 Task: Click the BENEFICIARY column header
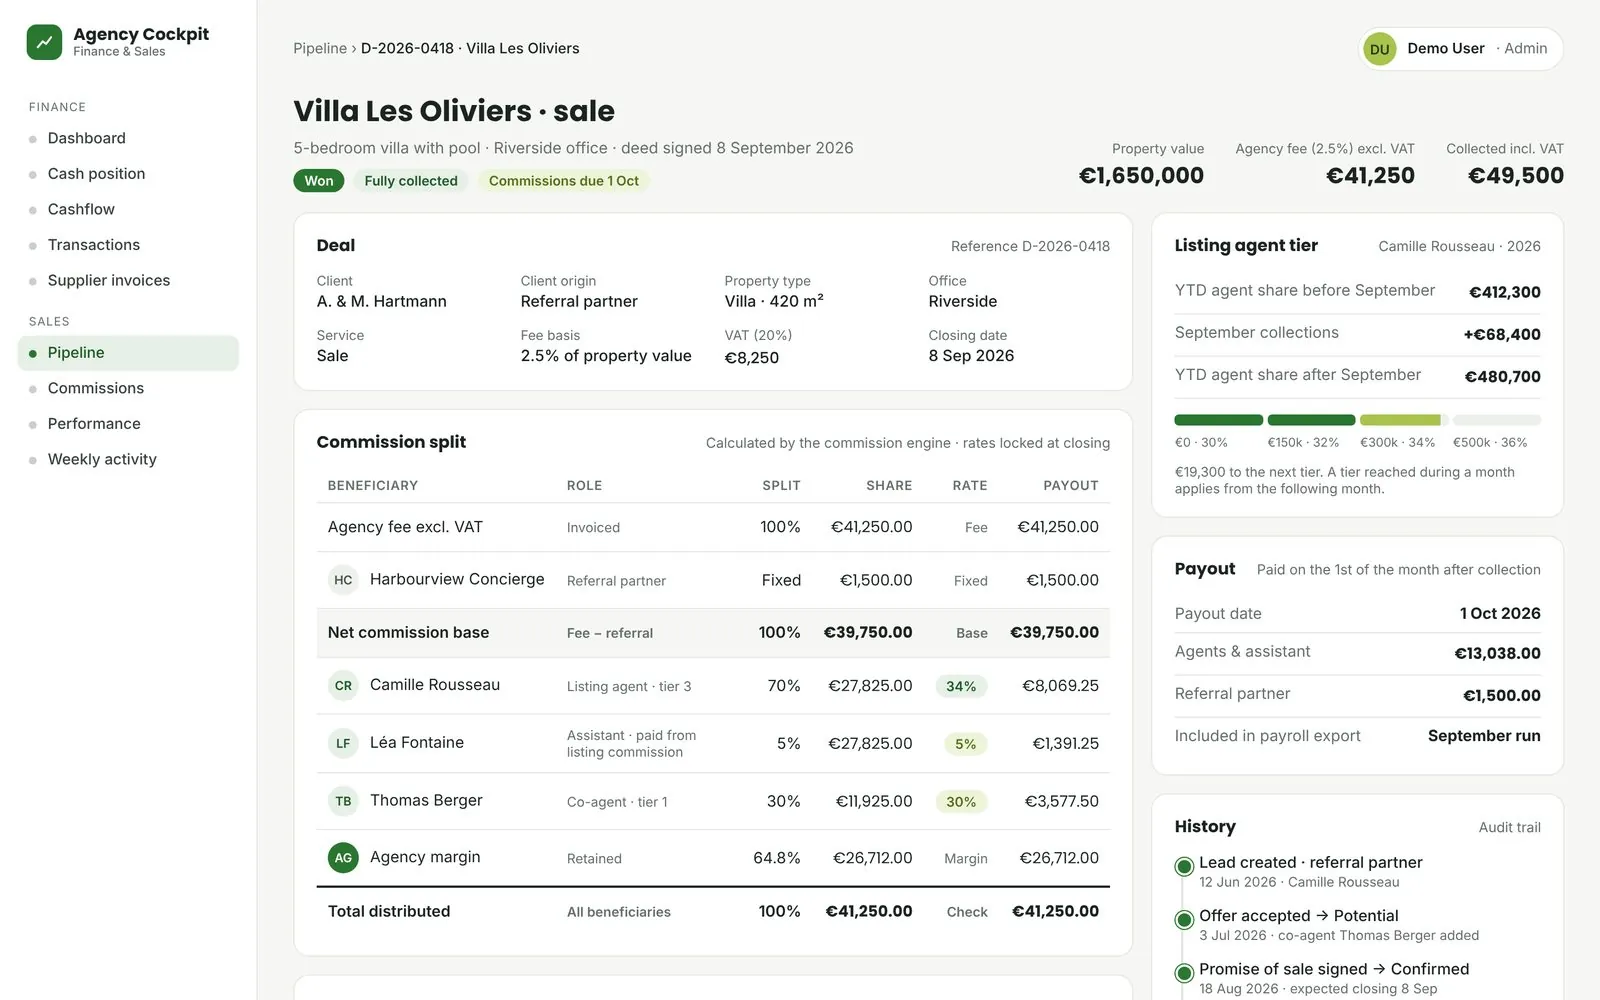tap(373, 486)
